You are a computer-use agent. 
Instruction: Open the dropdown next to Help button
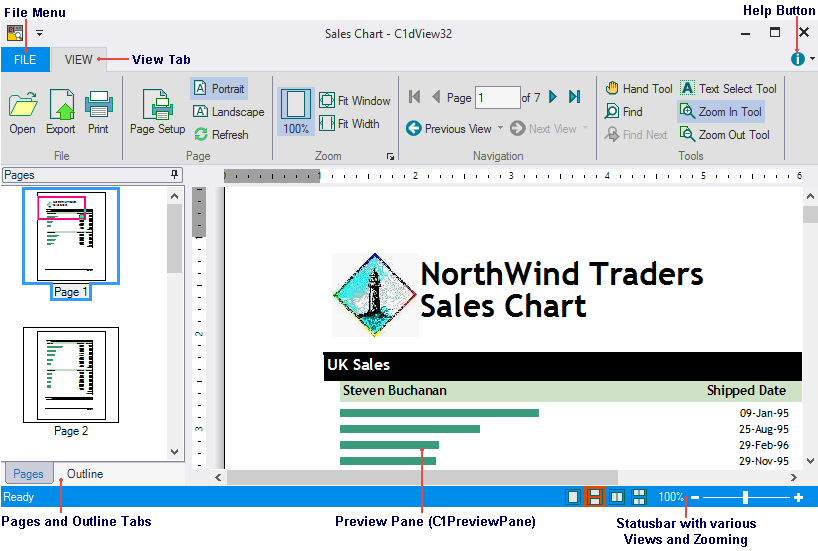tap(812, 59)
